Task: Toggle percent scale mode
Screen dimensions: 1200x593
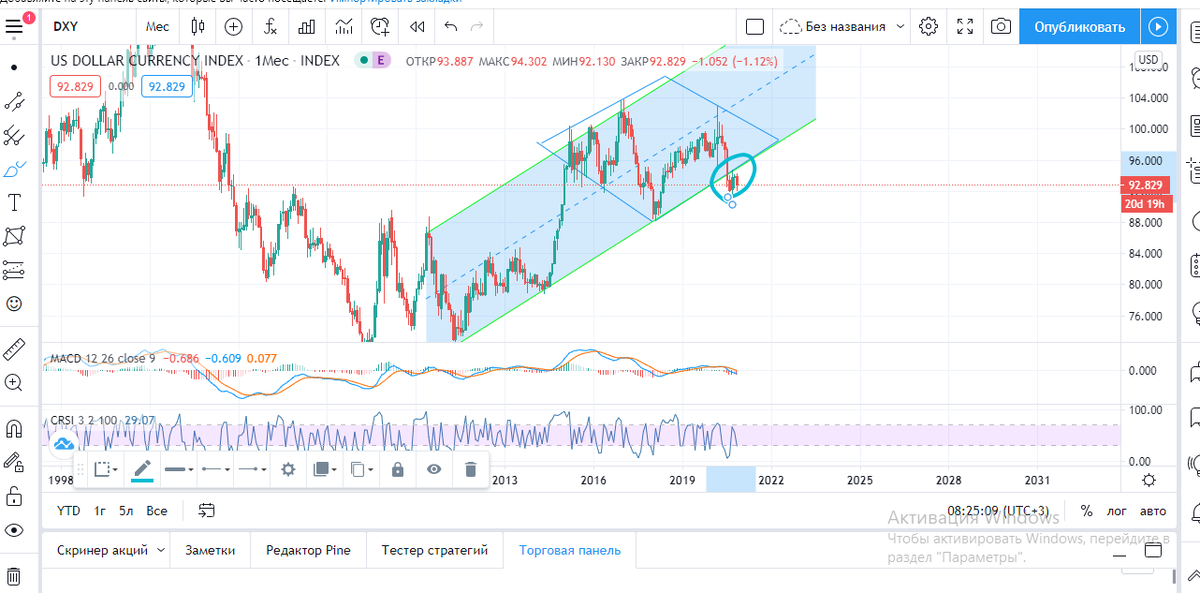Action: [1086, 511]
